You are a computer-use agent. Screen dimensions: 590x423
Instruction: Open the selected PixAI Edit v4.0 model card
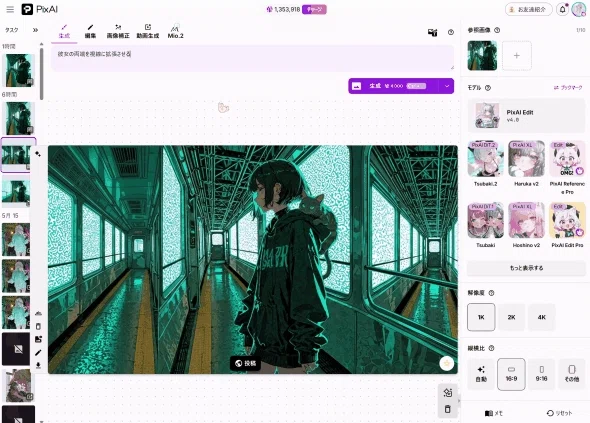(x=526, y=116)
